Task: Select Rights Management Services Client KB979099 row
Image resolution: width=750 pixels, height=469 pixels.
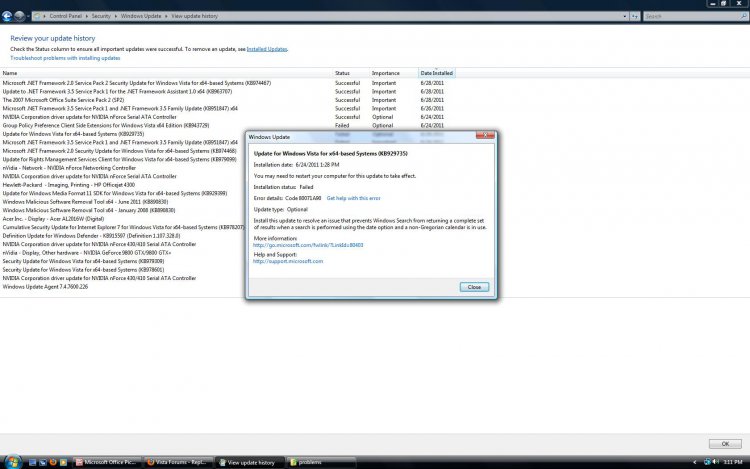Action: point(120,160)
